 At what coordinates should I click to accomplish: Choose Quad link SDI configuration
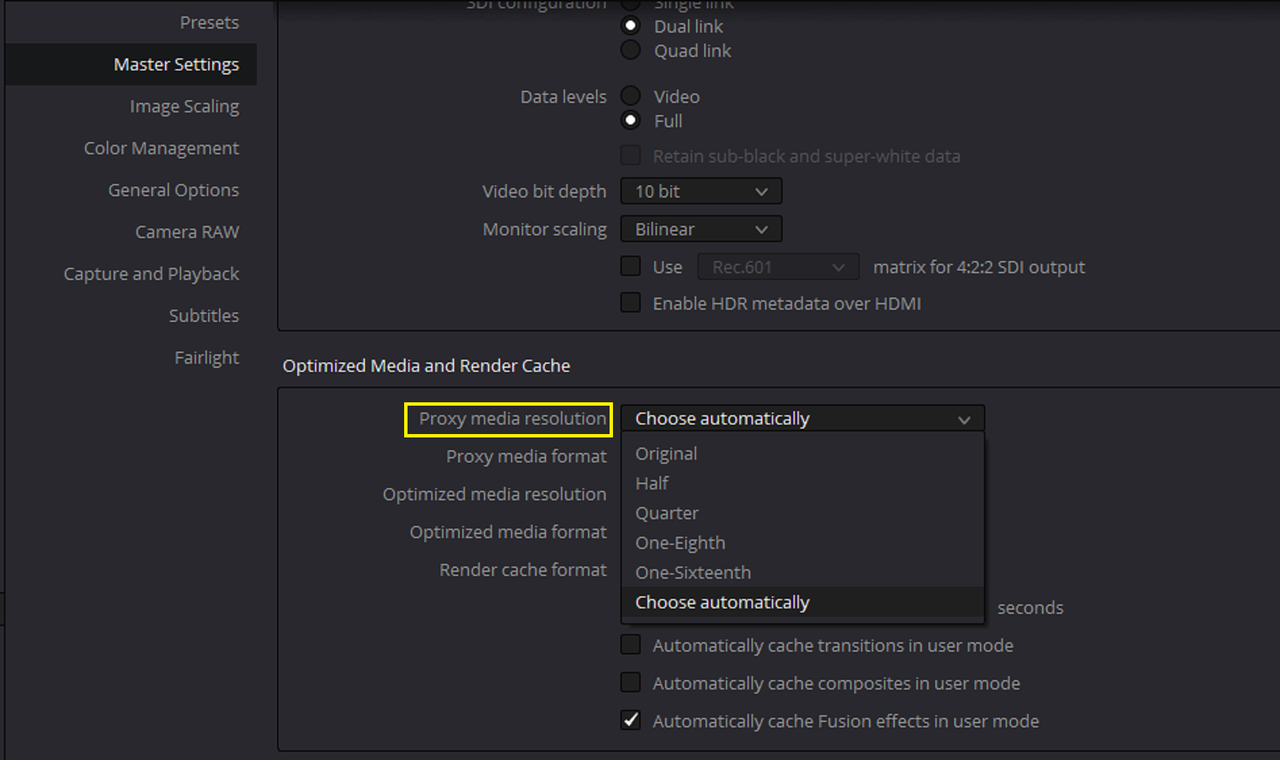tap(631, 50)
